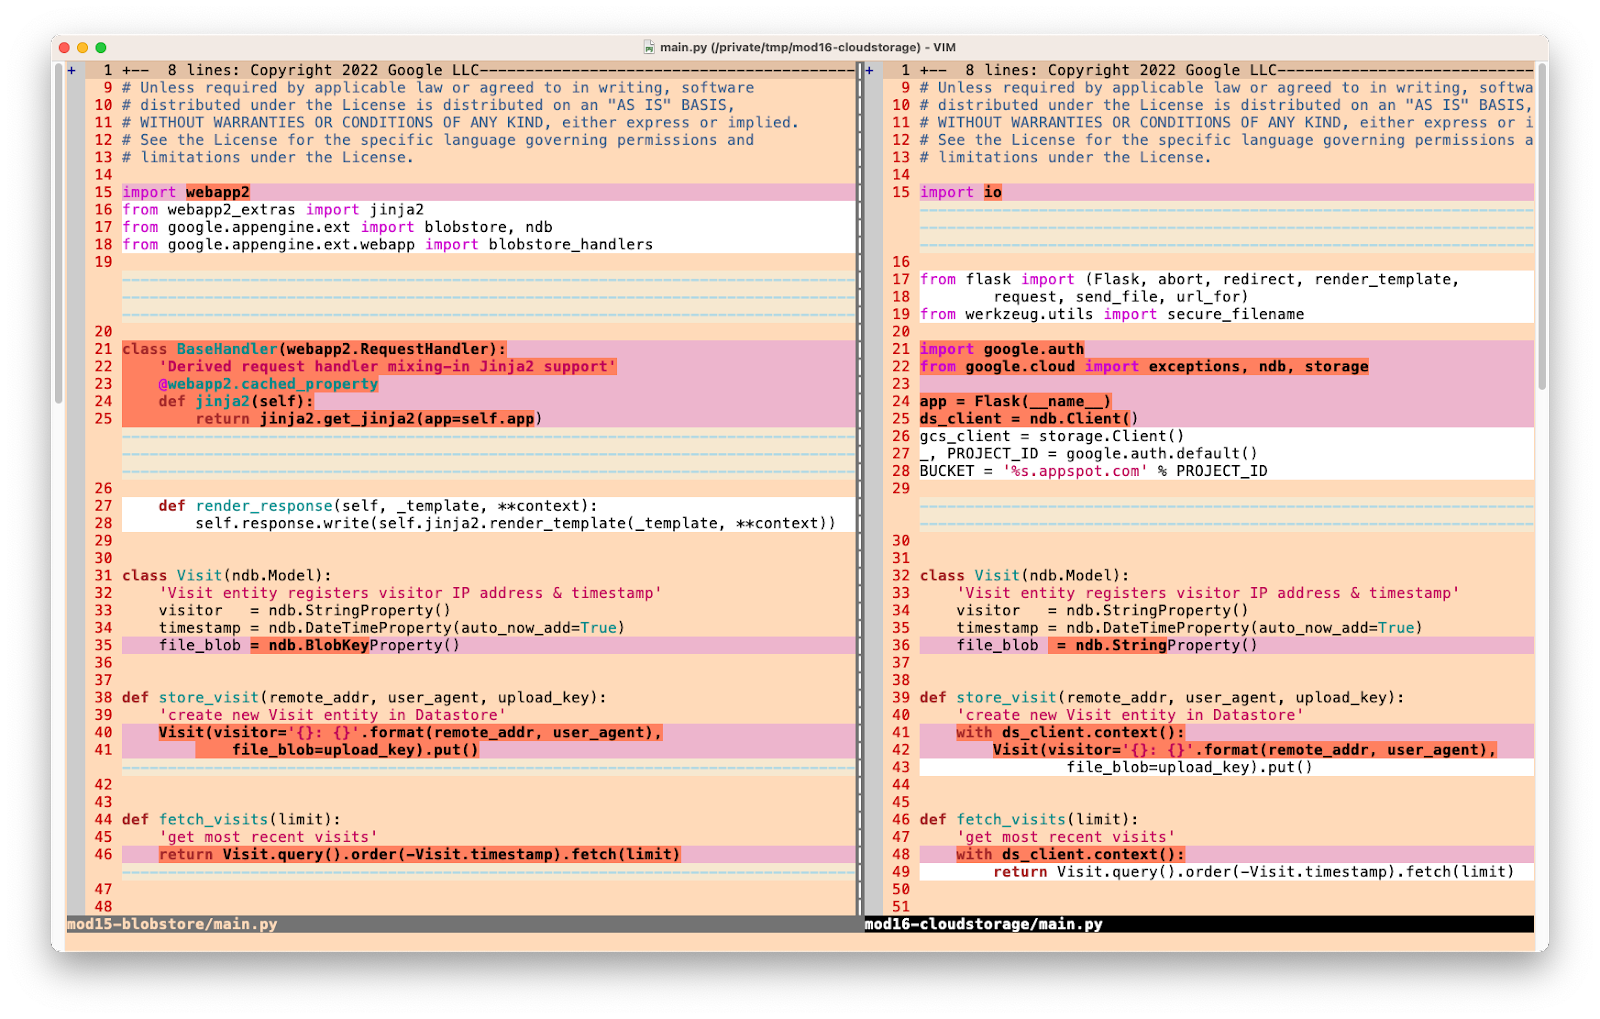Image resolution: width=1600 pixels, height=1019 pixels.
Task: Expand the fold marker in left pane
Action: pos(71,70)
